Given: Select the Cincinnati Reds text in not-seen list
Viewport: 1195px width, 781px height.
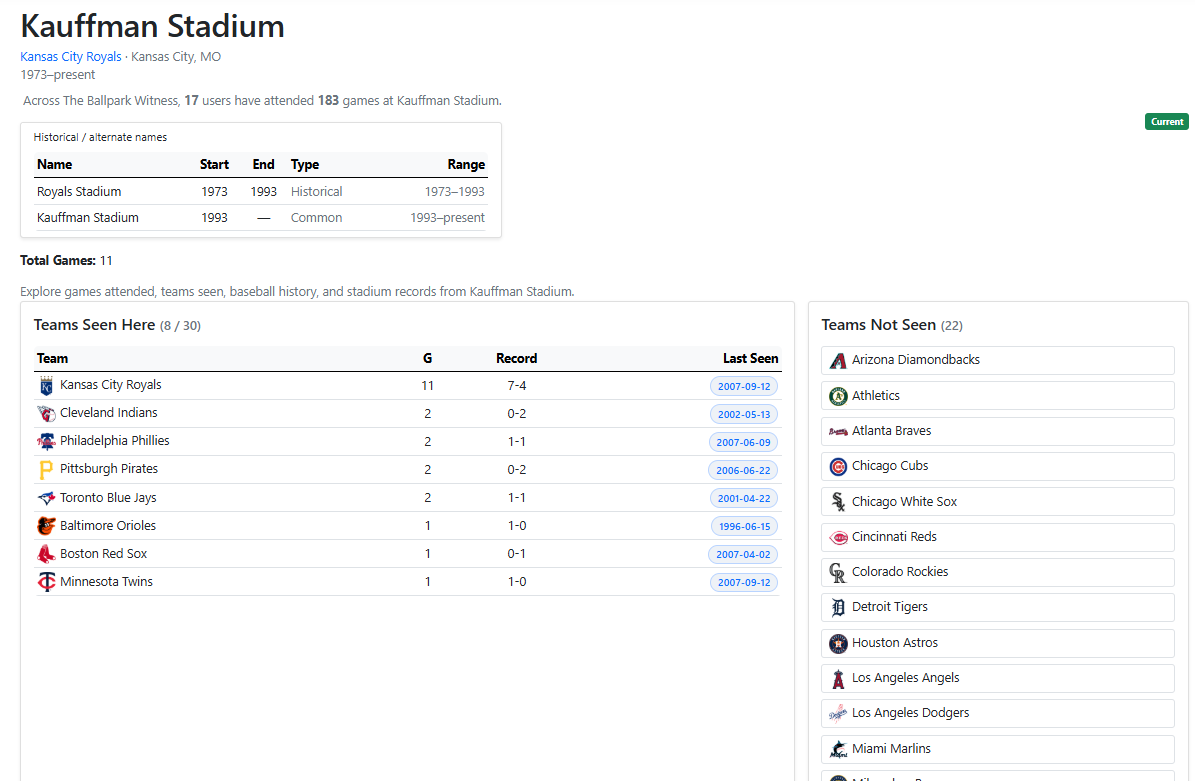Looking at the screenshot, I should click(894, 536).
